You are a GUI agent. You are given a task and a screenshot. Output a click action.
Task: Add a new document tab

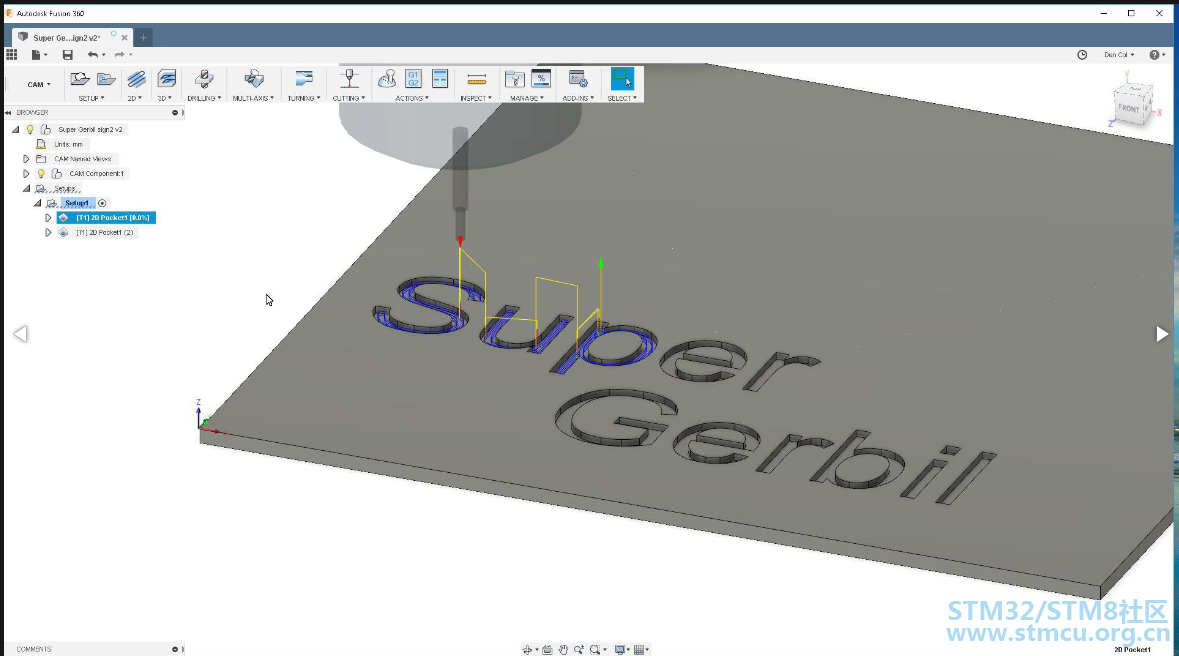point(143,38)
